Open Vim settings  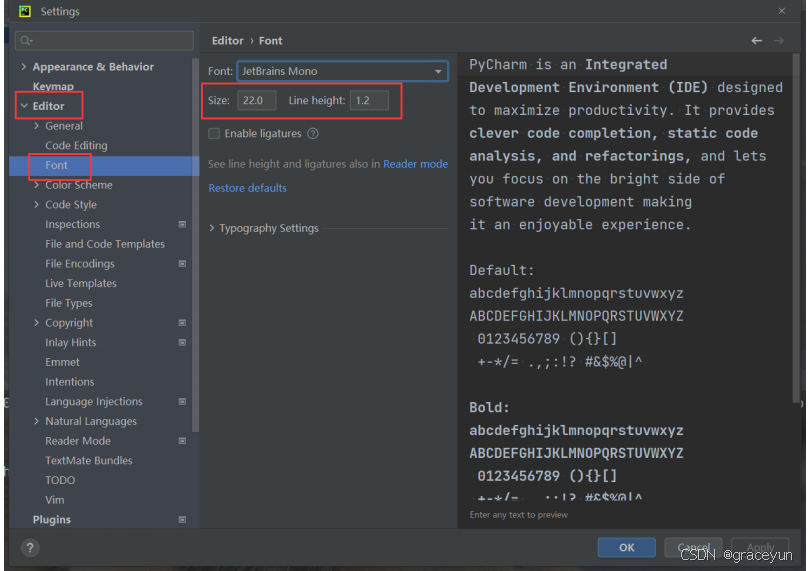(55, 500)
